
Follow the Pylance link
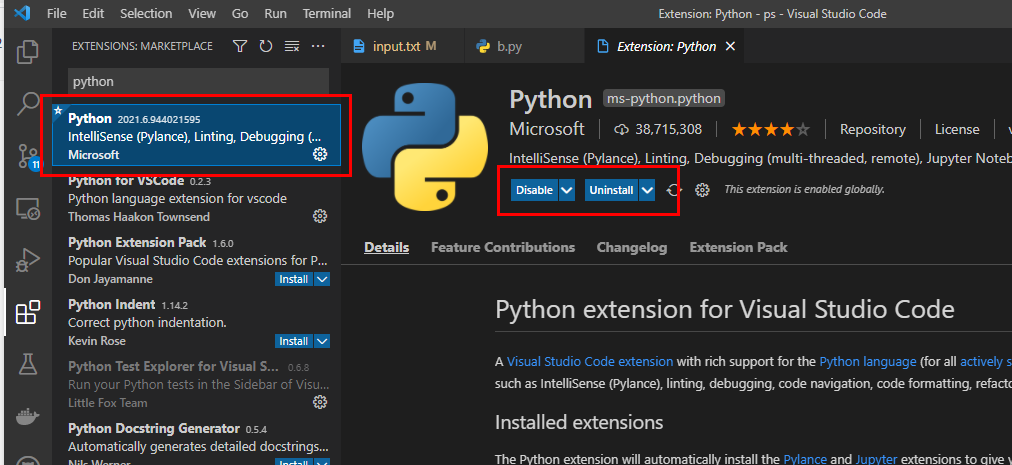pyautogui.click(x=805, y=459)
